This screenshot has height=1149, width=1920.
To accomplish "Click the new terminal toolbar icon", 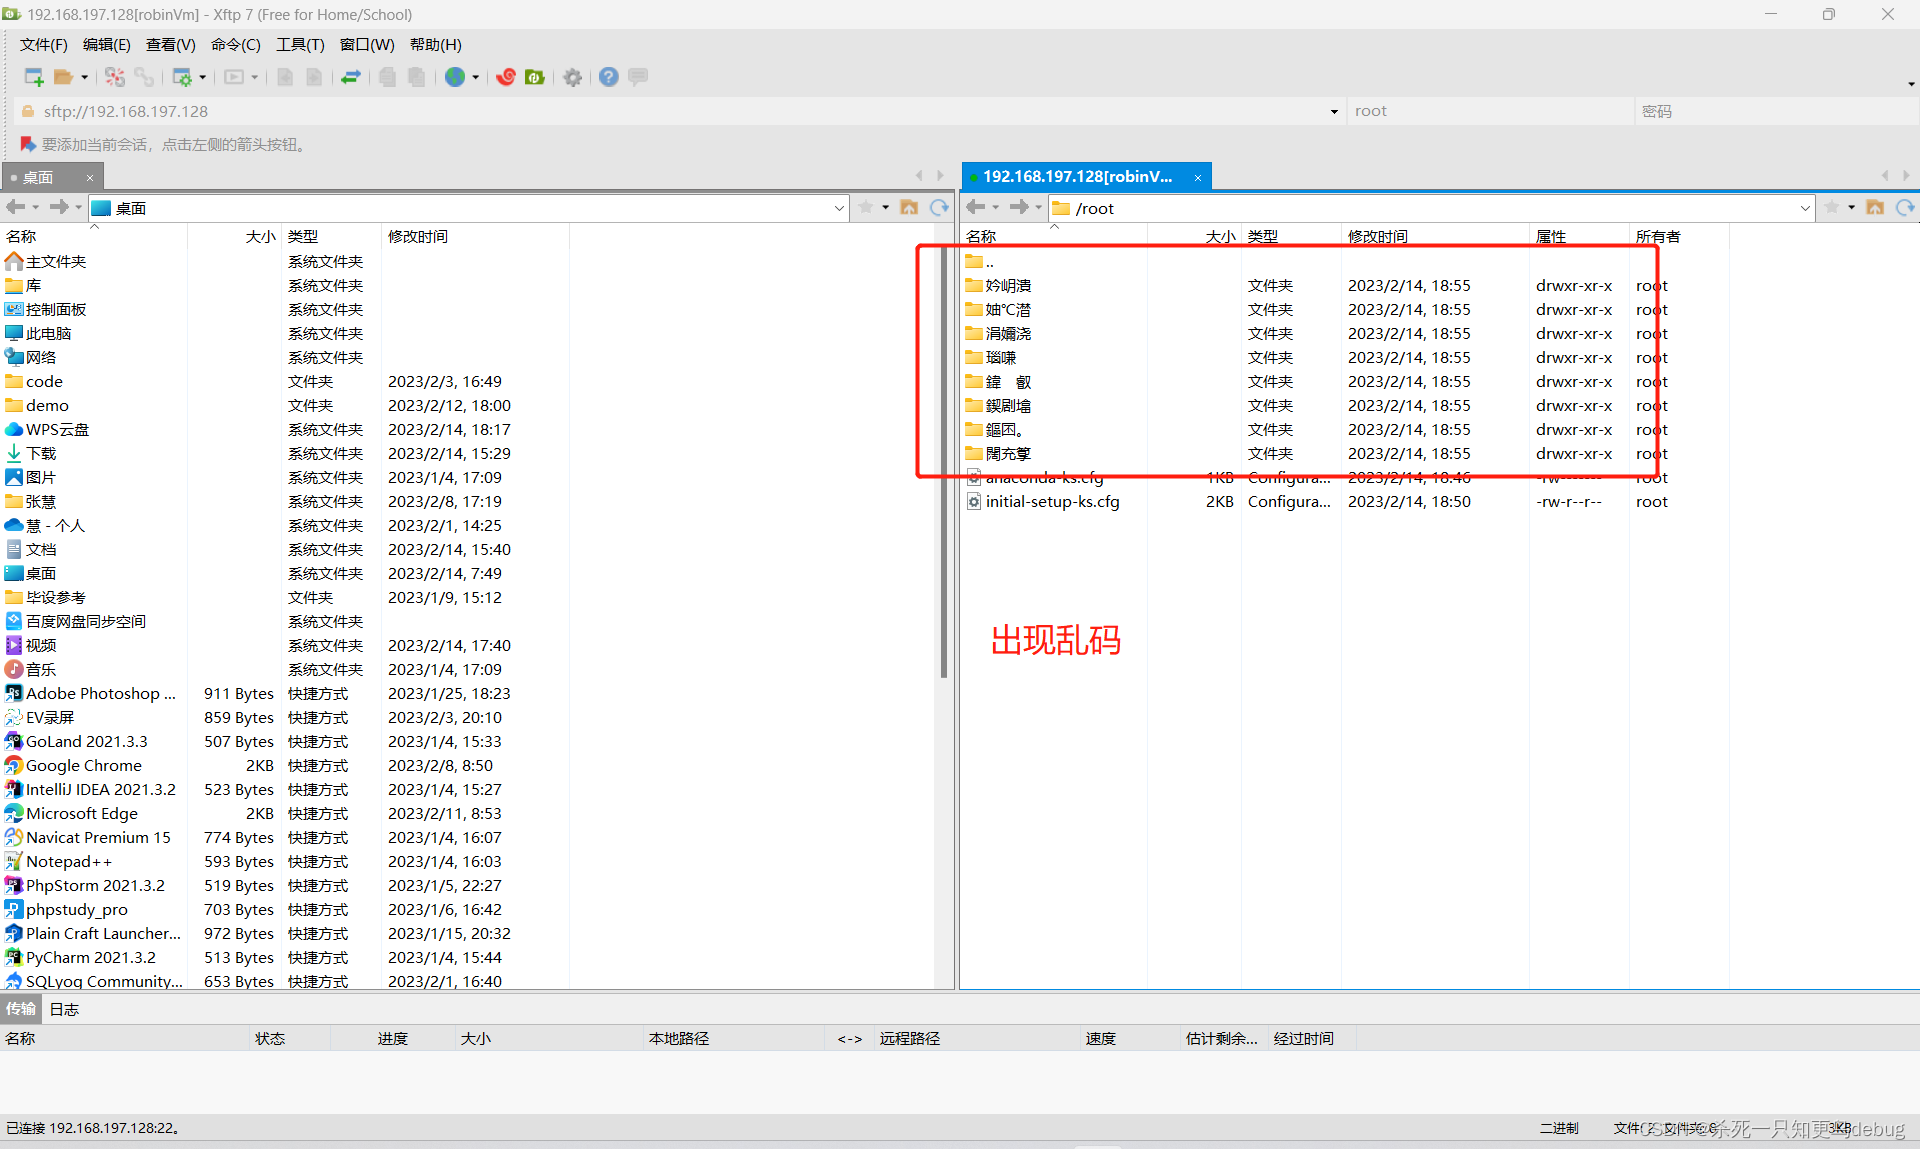I will point(234,77).
